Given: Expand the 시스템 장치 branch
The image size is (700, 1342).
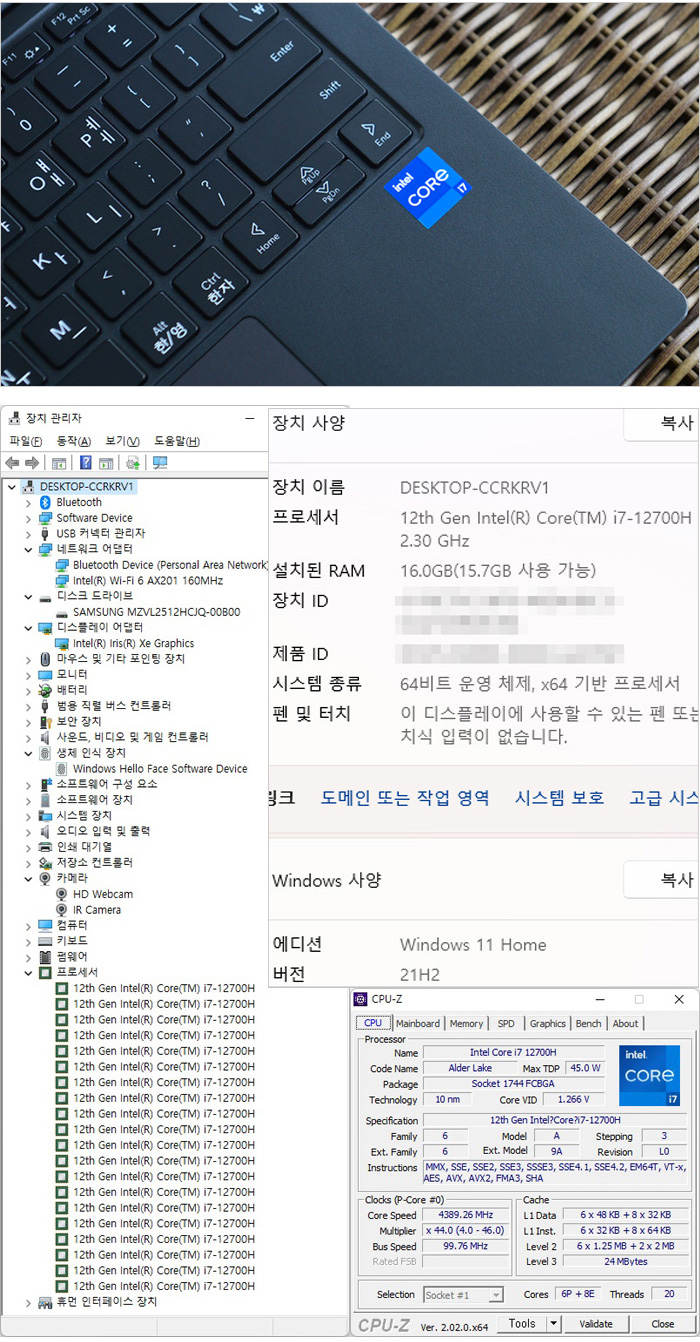Looking at the screenshot, I should (x=28, y=815).
